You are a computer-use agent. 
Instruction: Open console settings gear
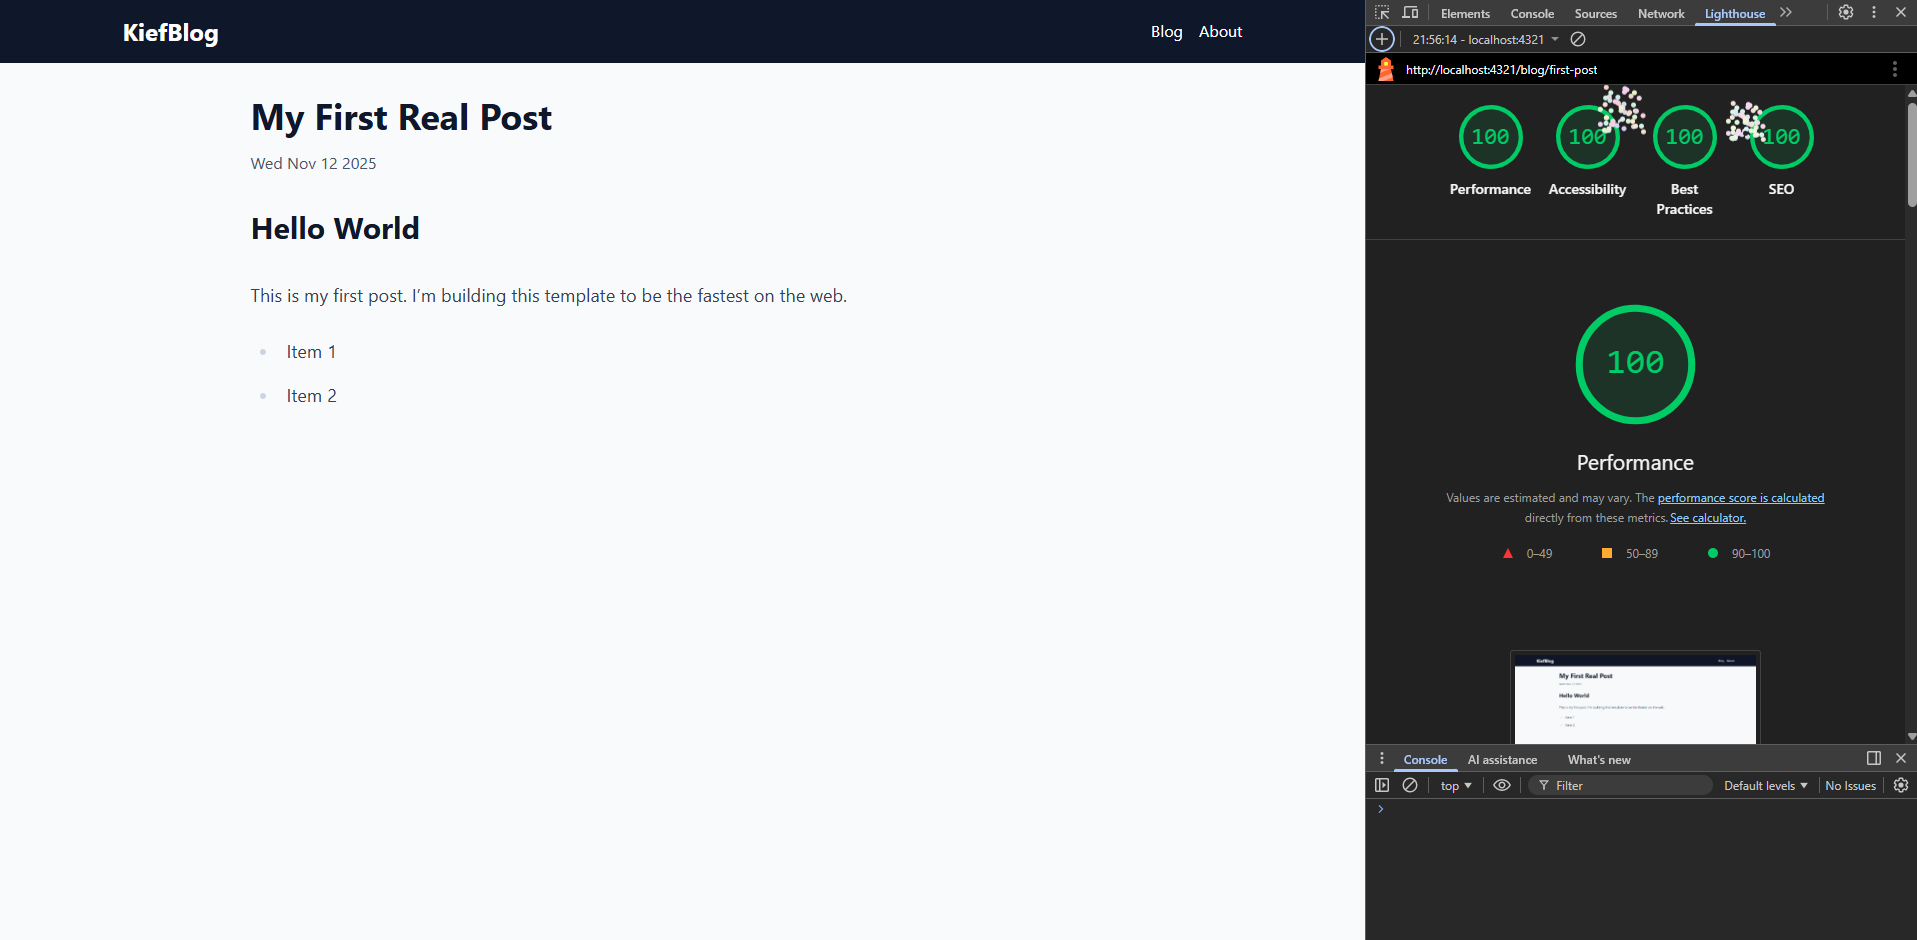click(1899, 785)
